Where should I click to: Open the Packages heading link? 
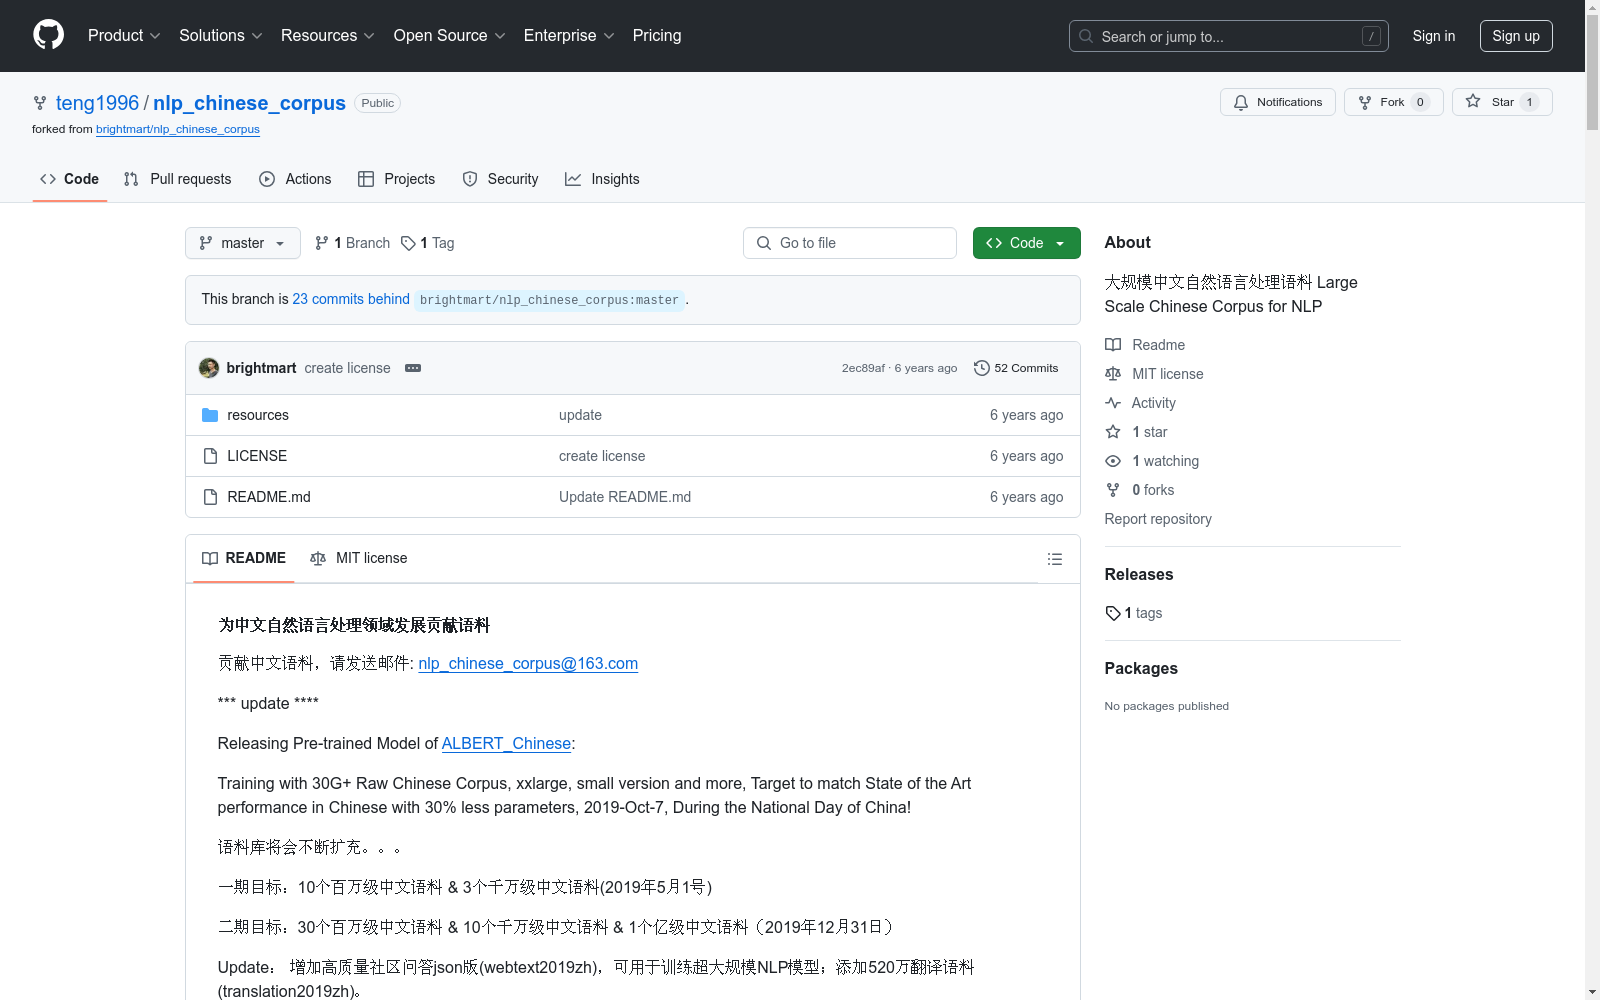tap(1141, 668)
